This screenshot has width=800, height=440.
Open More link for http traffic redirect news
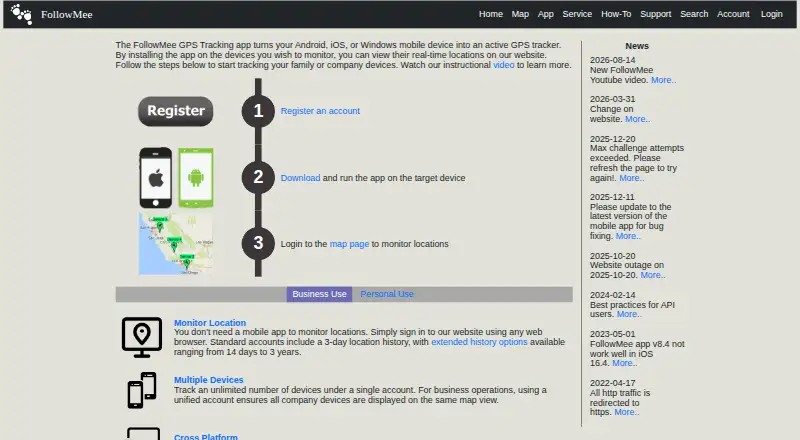(x=627, y=412)
